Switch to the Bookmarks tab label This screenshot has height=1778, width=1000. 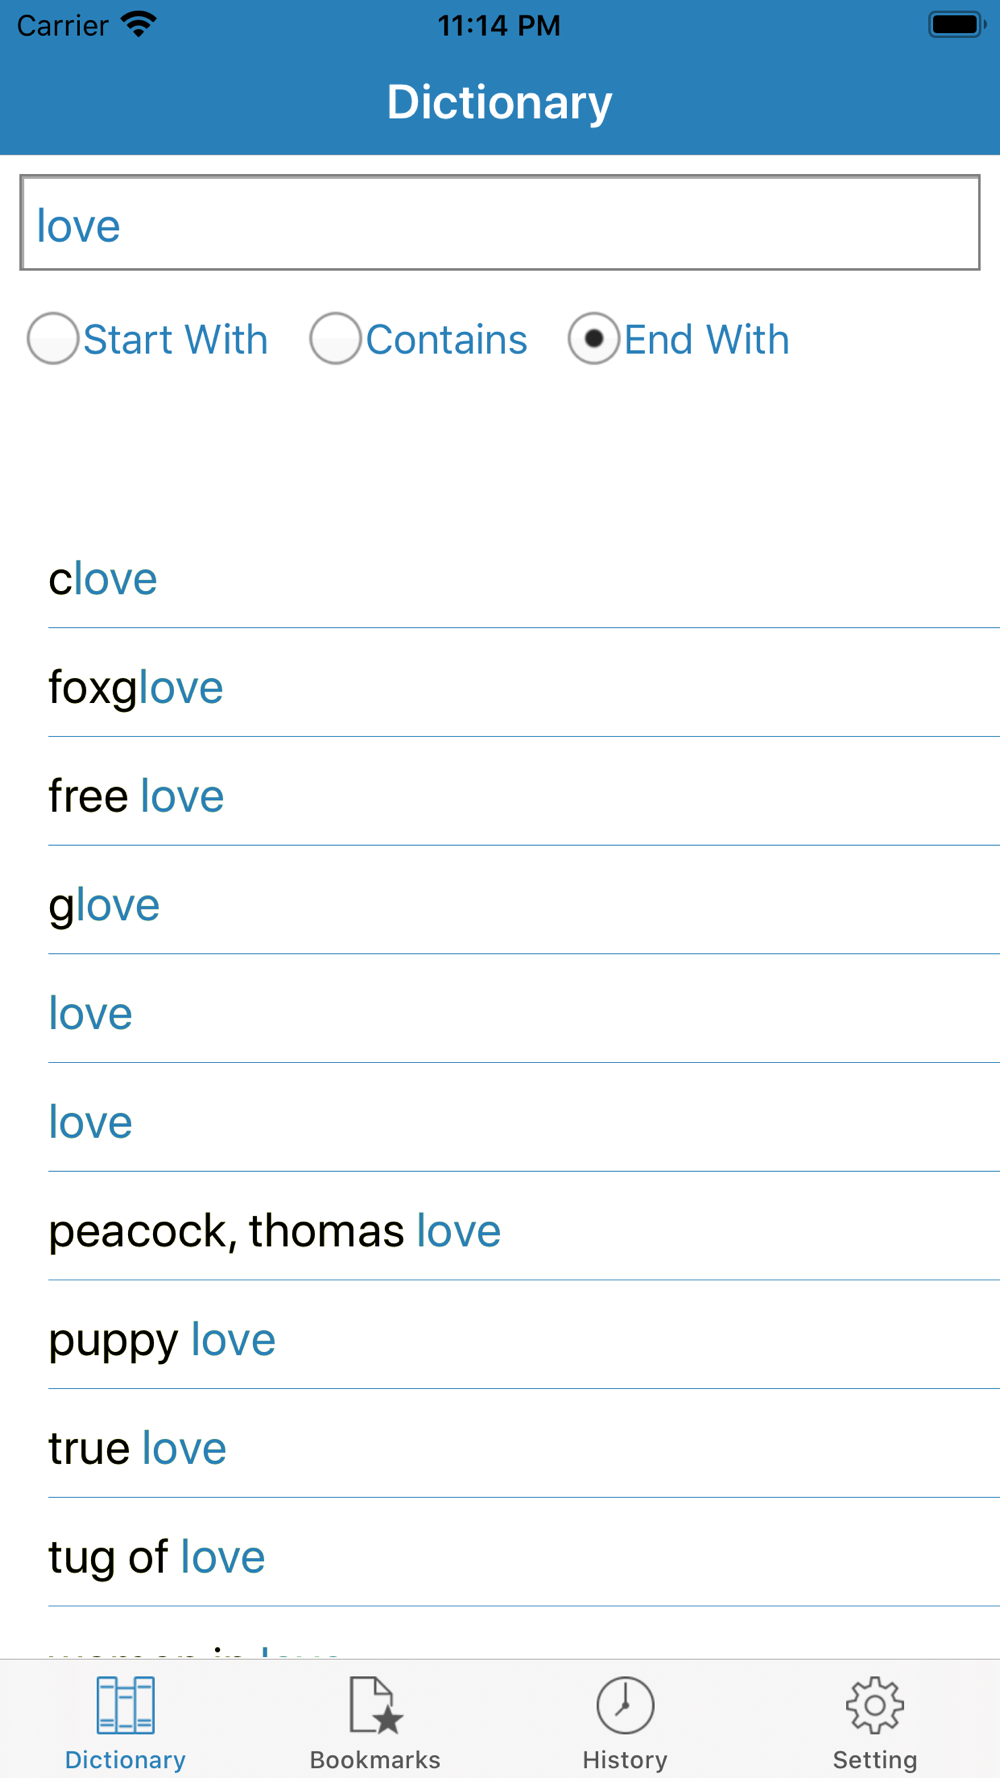tap(375, 1759)
